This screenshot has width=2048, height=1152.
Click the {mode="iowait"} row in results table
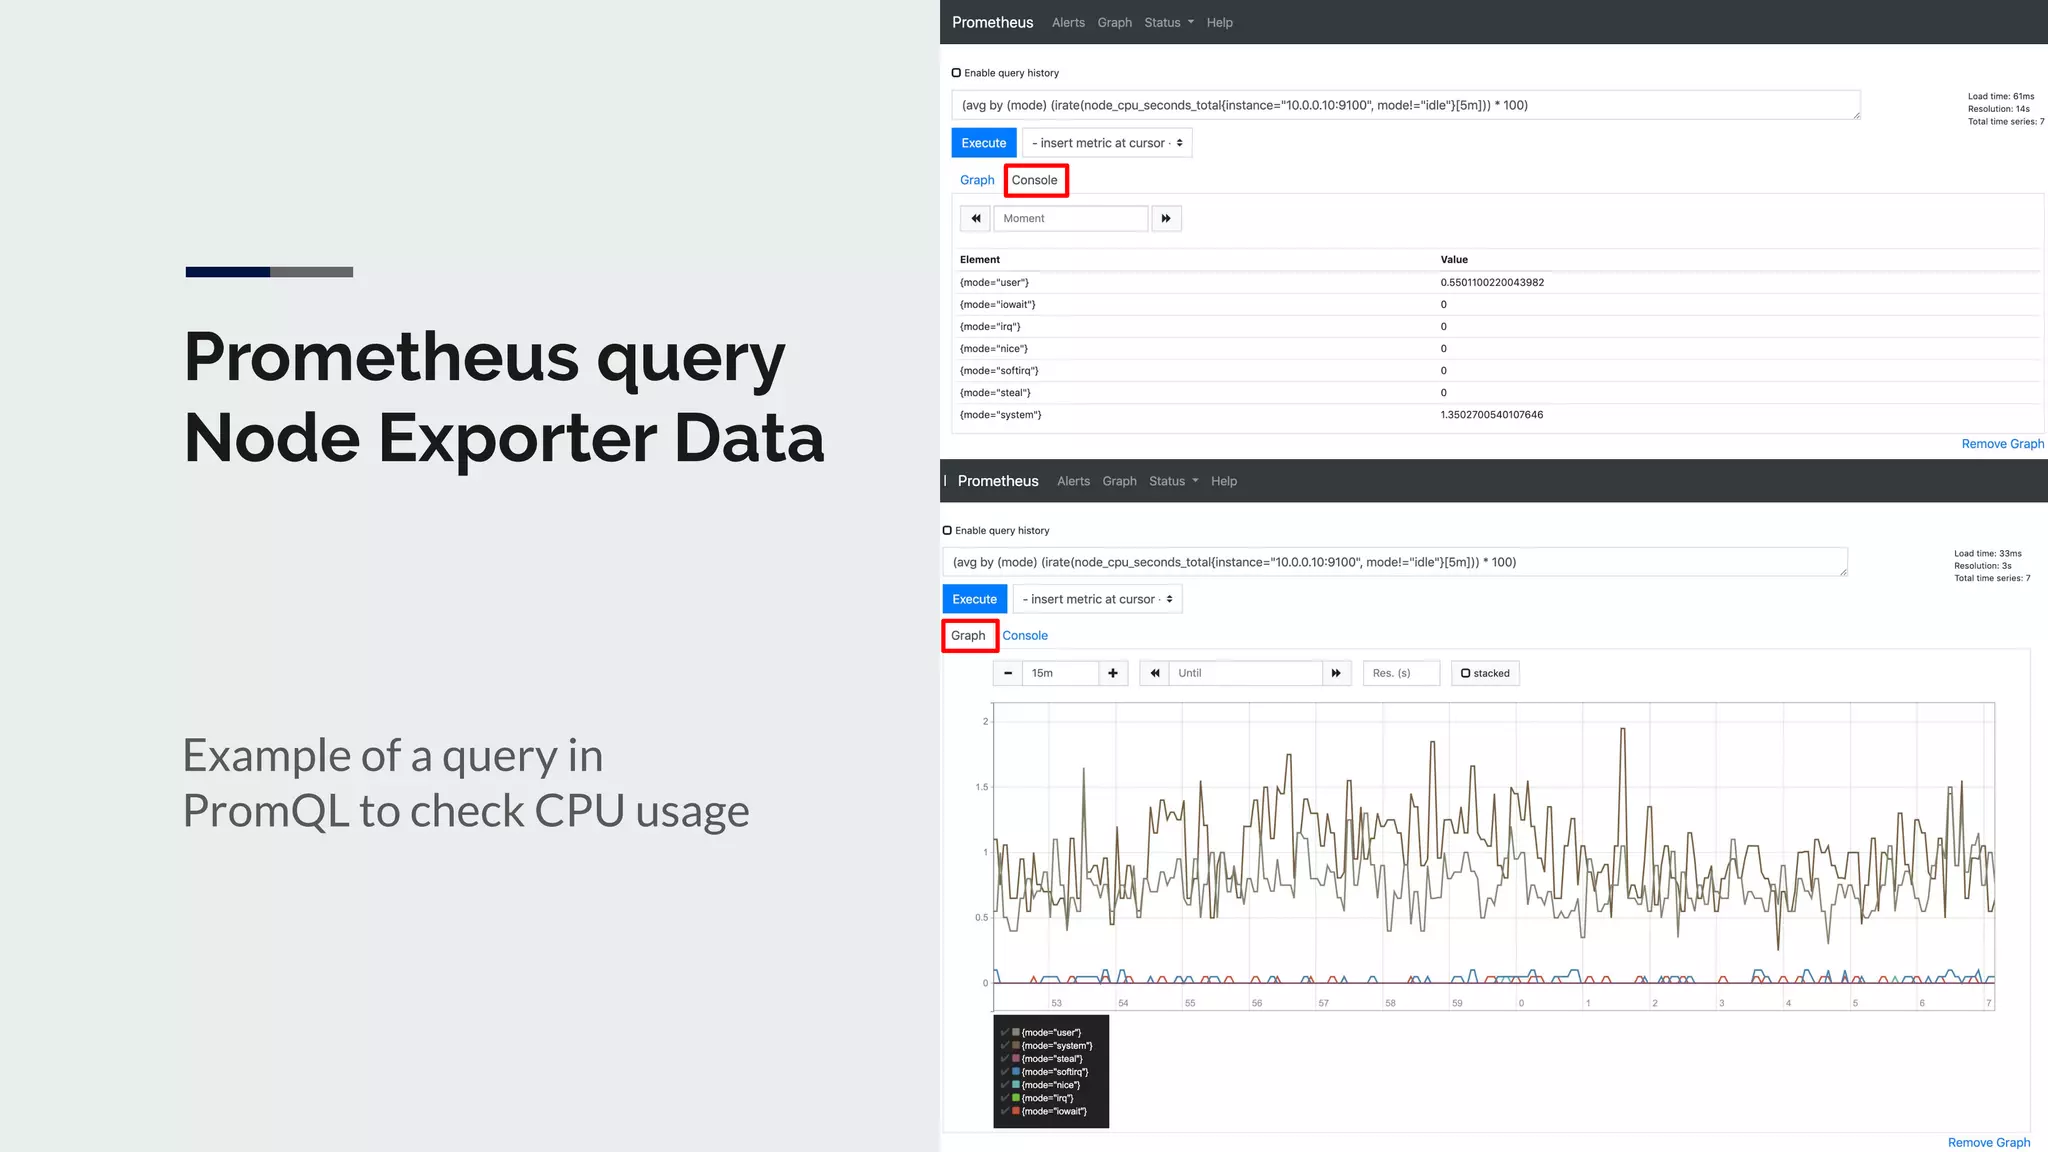[1496, 304]
